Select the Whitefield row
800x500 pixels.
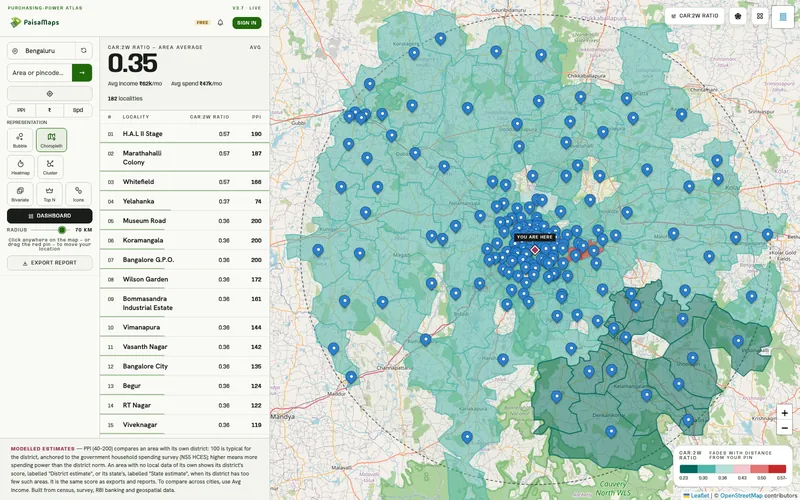click(184, 182)
